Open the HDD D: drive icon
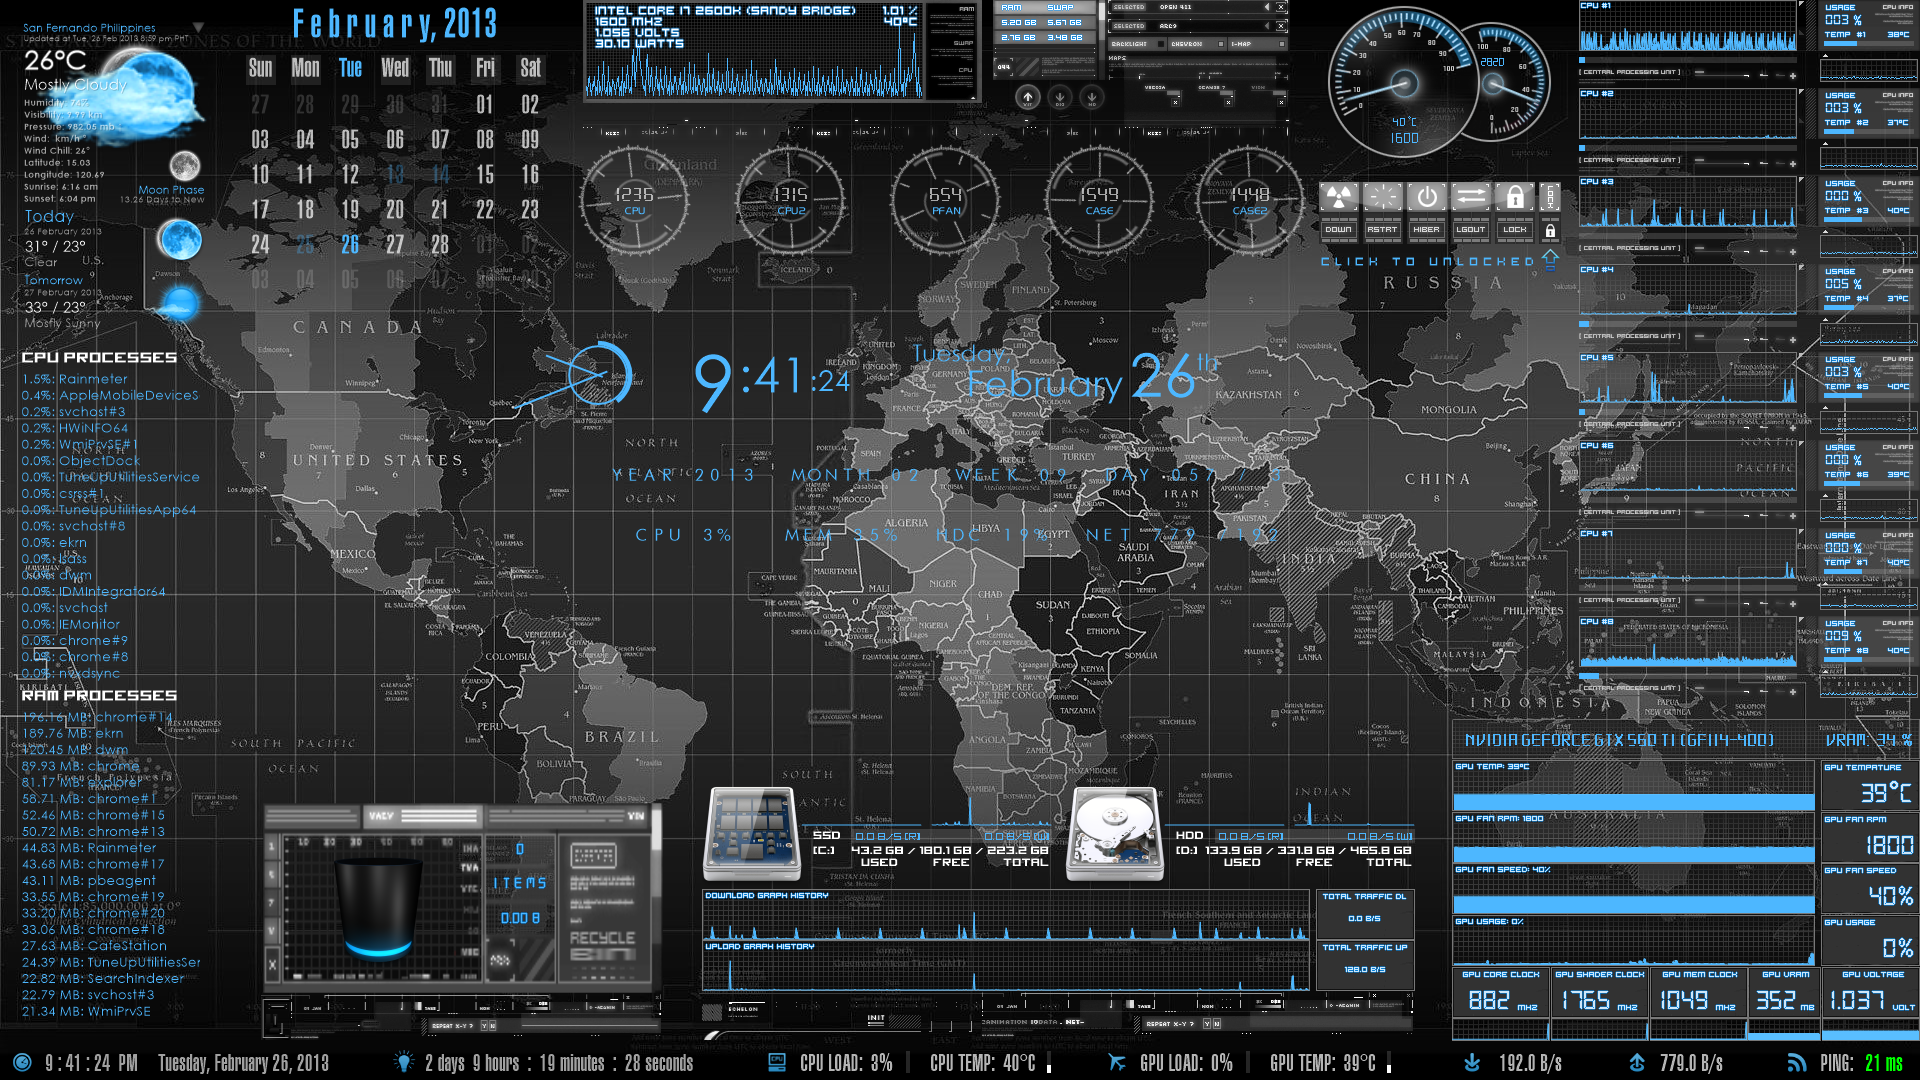Image resolution: width=1920 pixels, height=1080 pixels. 1114,833
